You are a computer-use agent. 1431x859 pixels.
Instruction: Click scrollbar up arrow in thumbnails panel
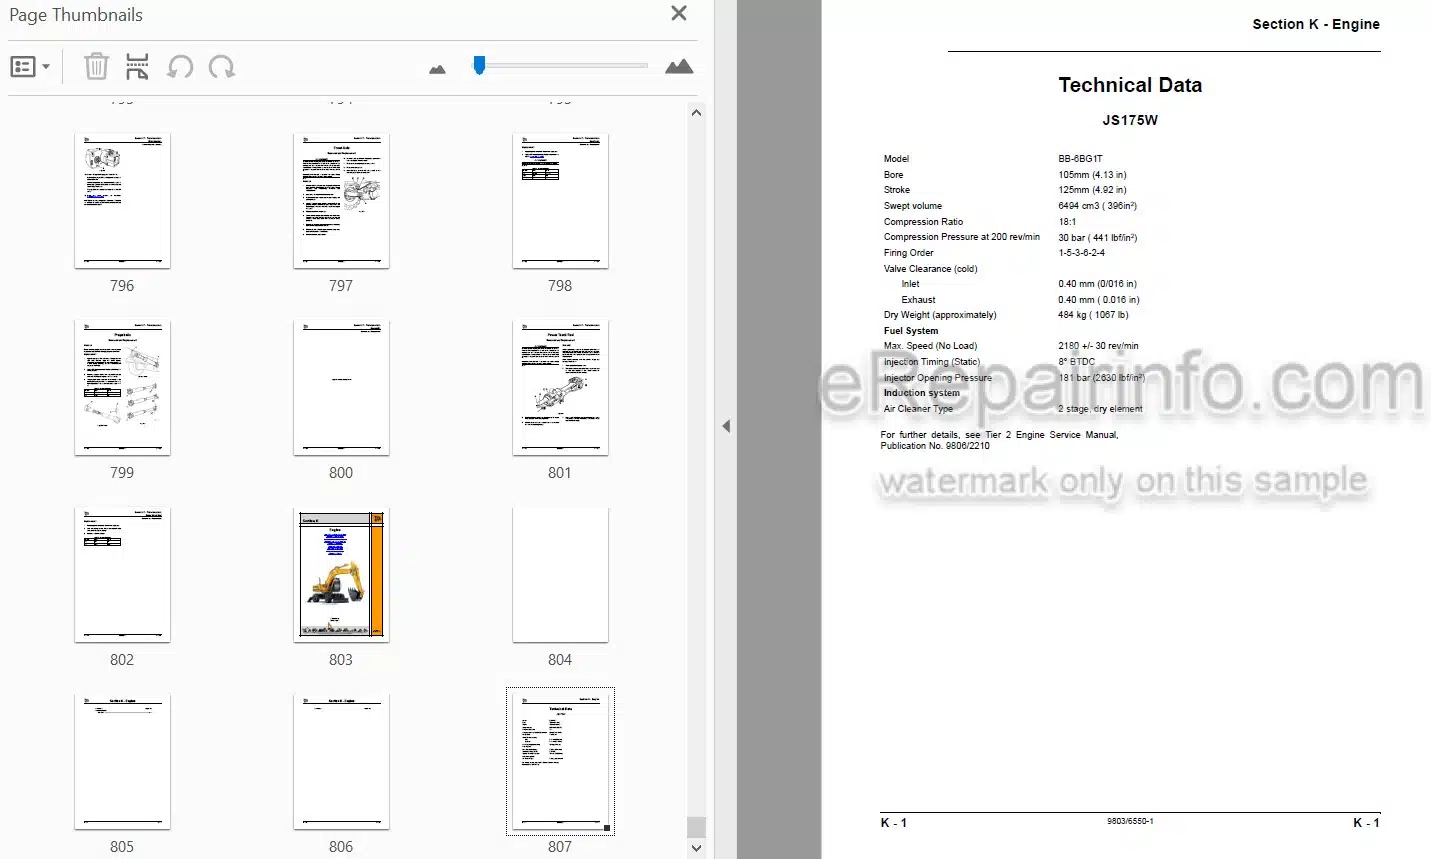[696, 113]
